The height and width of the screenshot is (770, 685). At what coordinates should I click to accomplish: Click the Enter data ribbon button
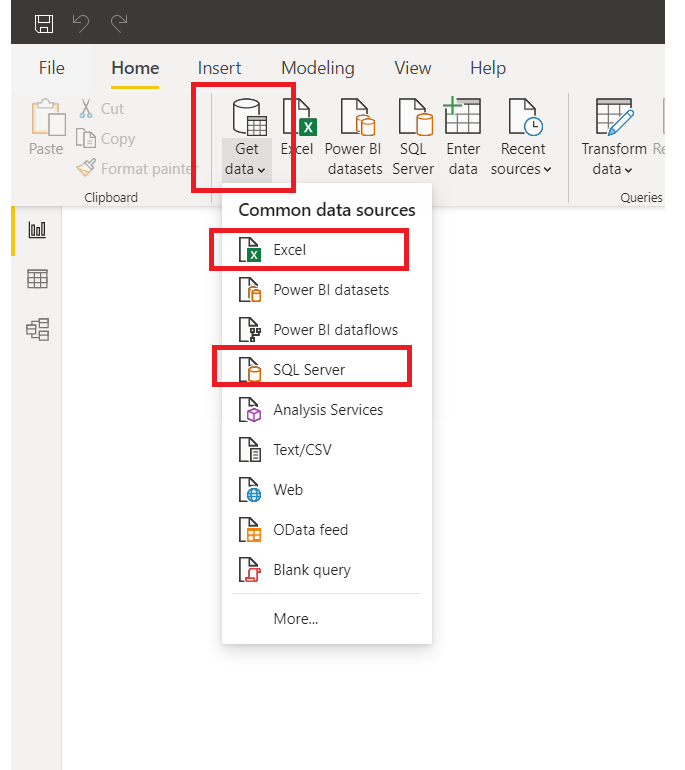pyautogui.click(x=463, y=138)
